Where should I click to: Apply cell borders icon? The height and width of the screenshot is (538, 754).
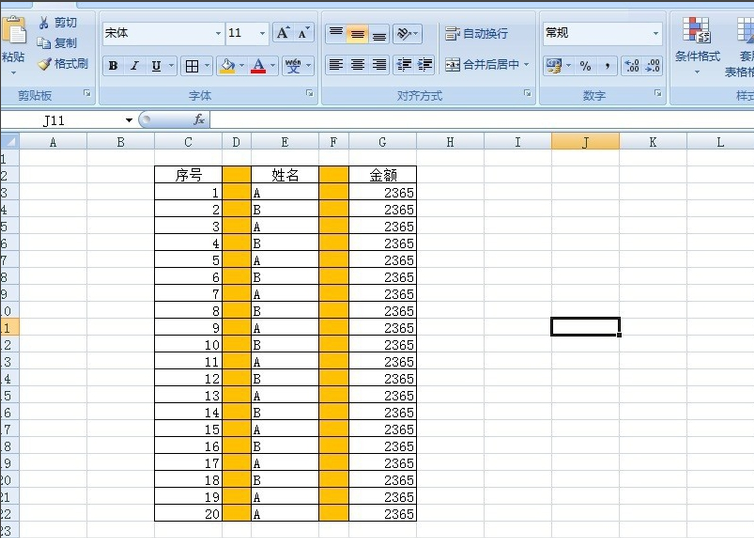coord(192,66)
